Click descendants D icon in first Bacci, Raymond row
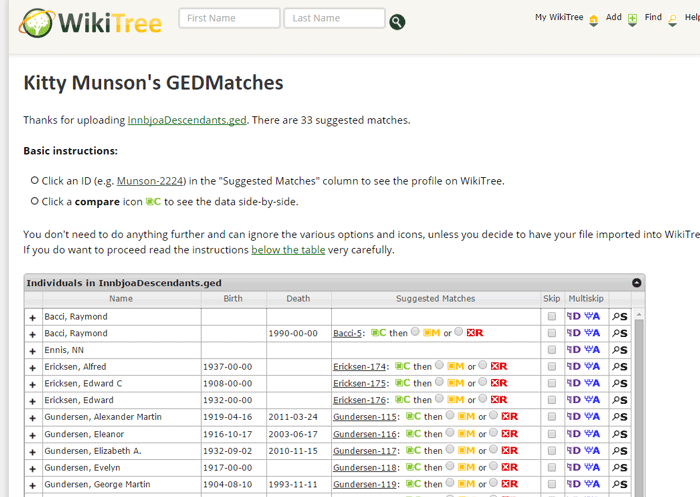The image size is (700, 497). 574,316
